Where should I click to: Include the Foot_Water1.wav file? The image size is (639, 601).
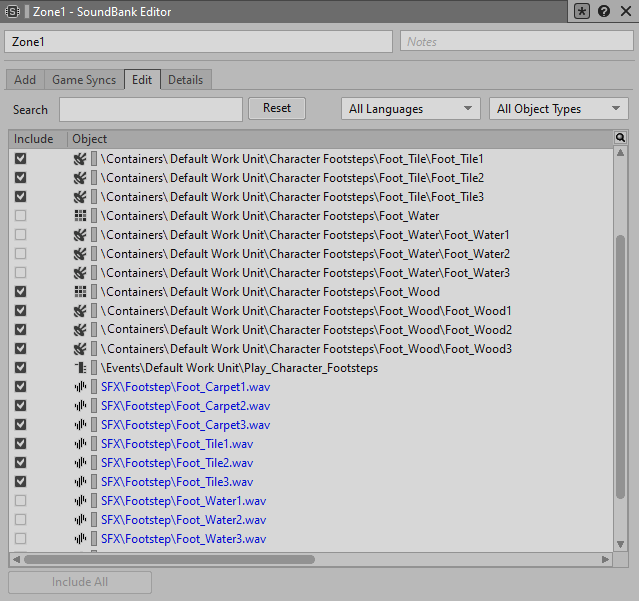tap(20, 501)
